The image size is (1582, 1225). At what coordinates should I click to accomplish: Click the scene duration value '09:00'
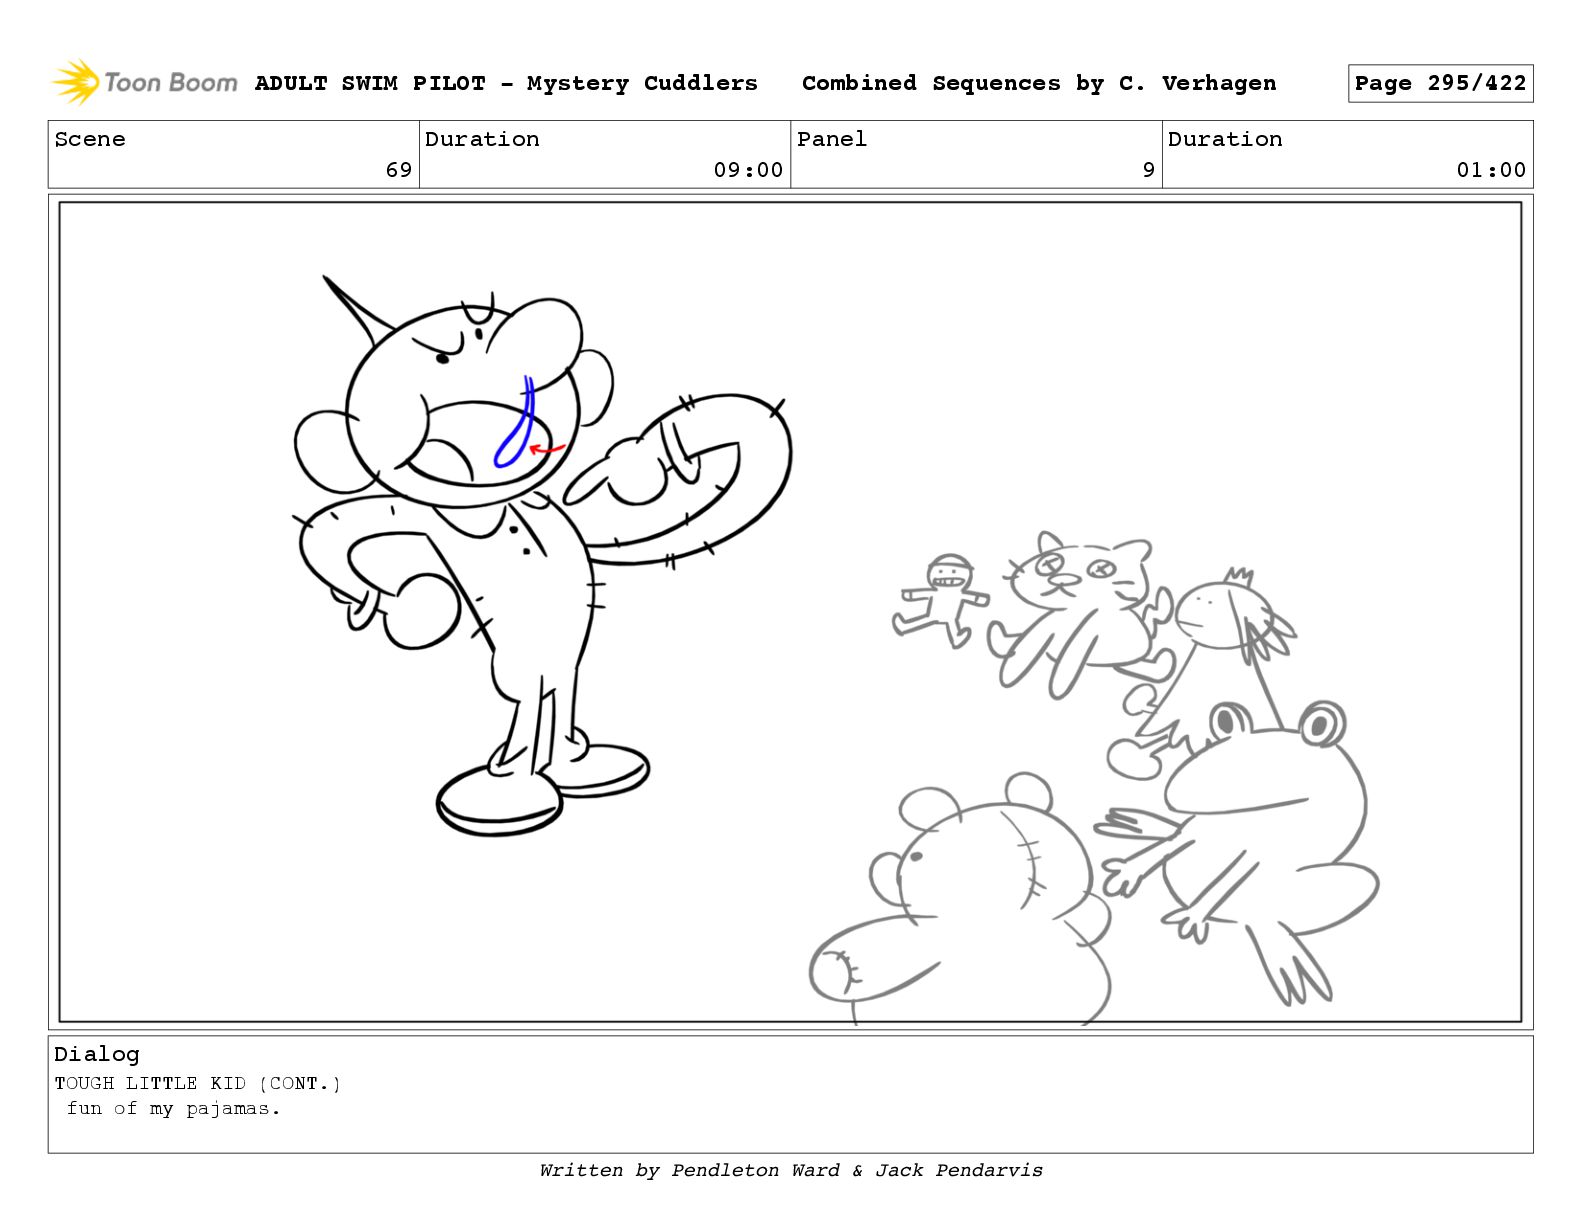coord(748,170)
